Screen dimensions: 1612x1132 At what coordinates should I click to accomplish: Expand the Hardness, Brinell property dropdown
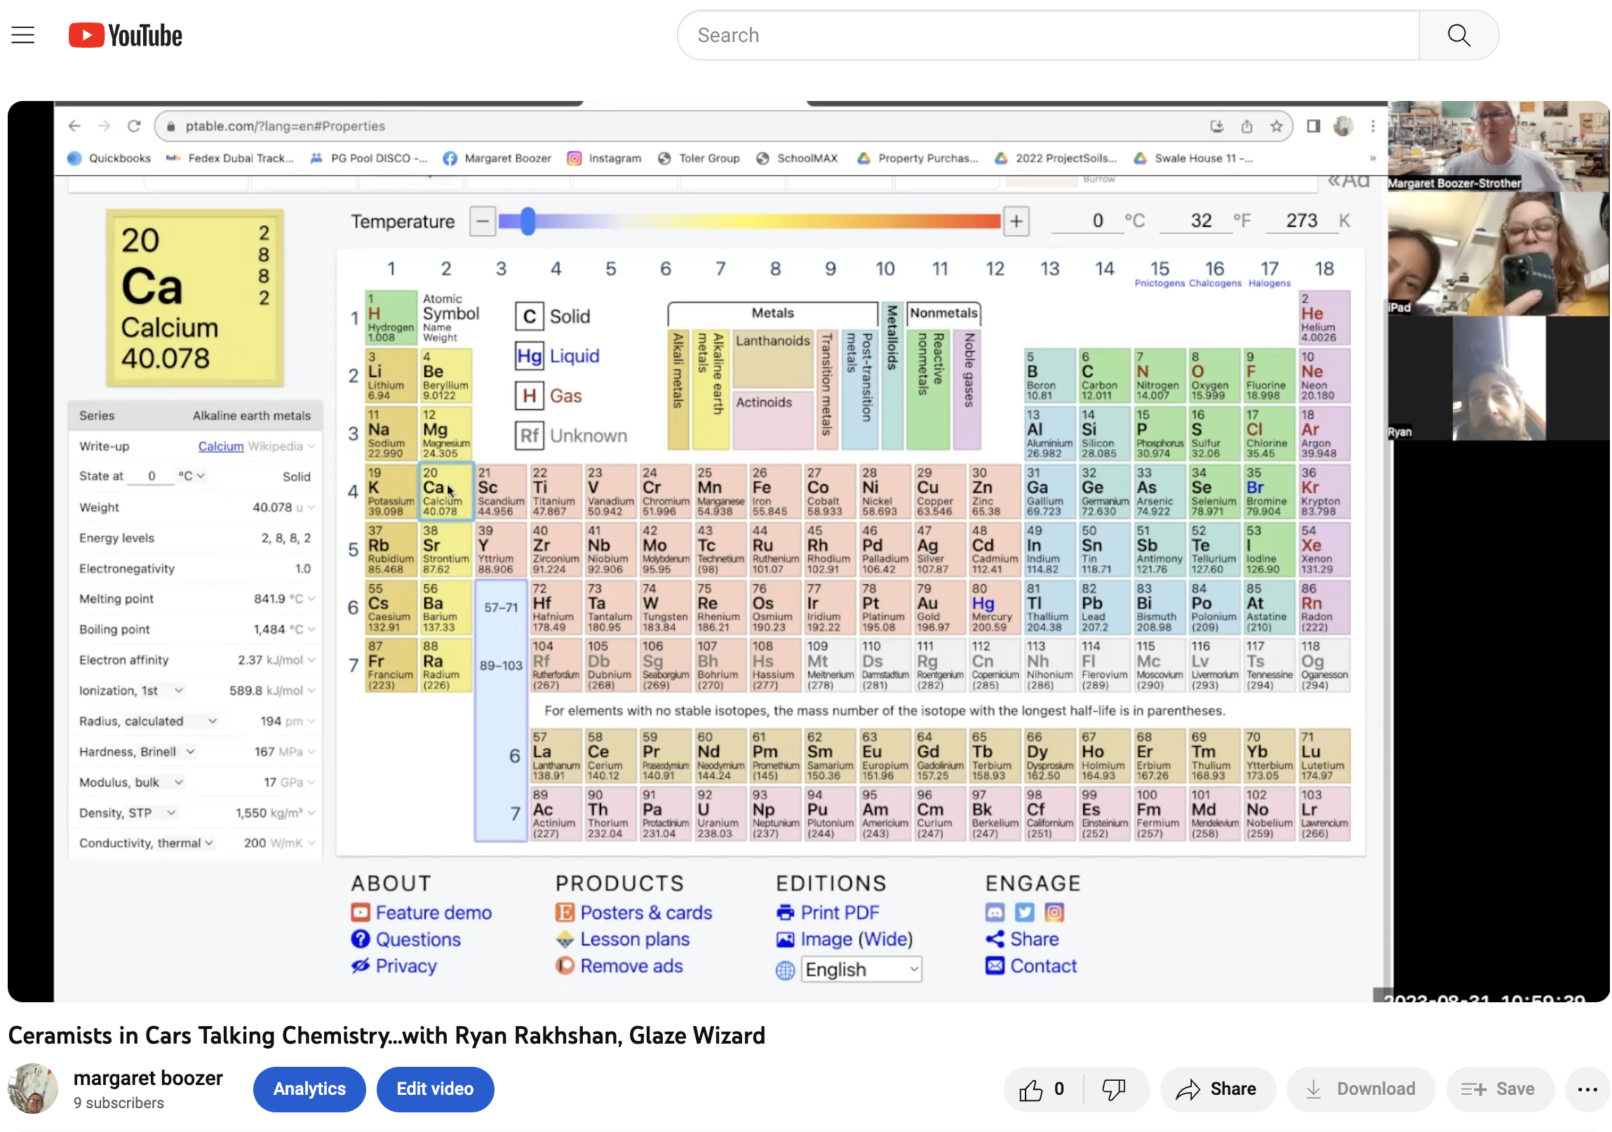(x=190, y=751)
